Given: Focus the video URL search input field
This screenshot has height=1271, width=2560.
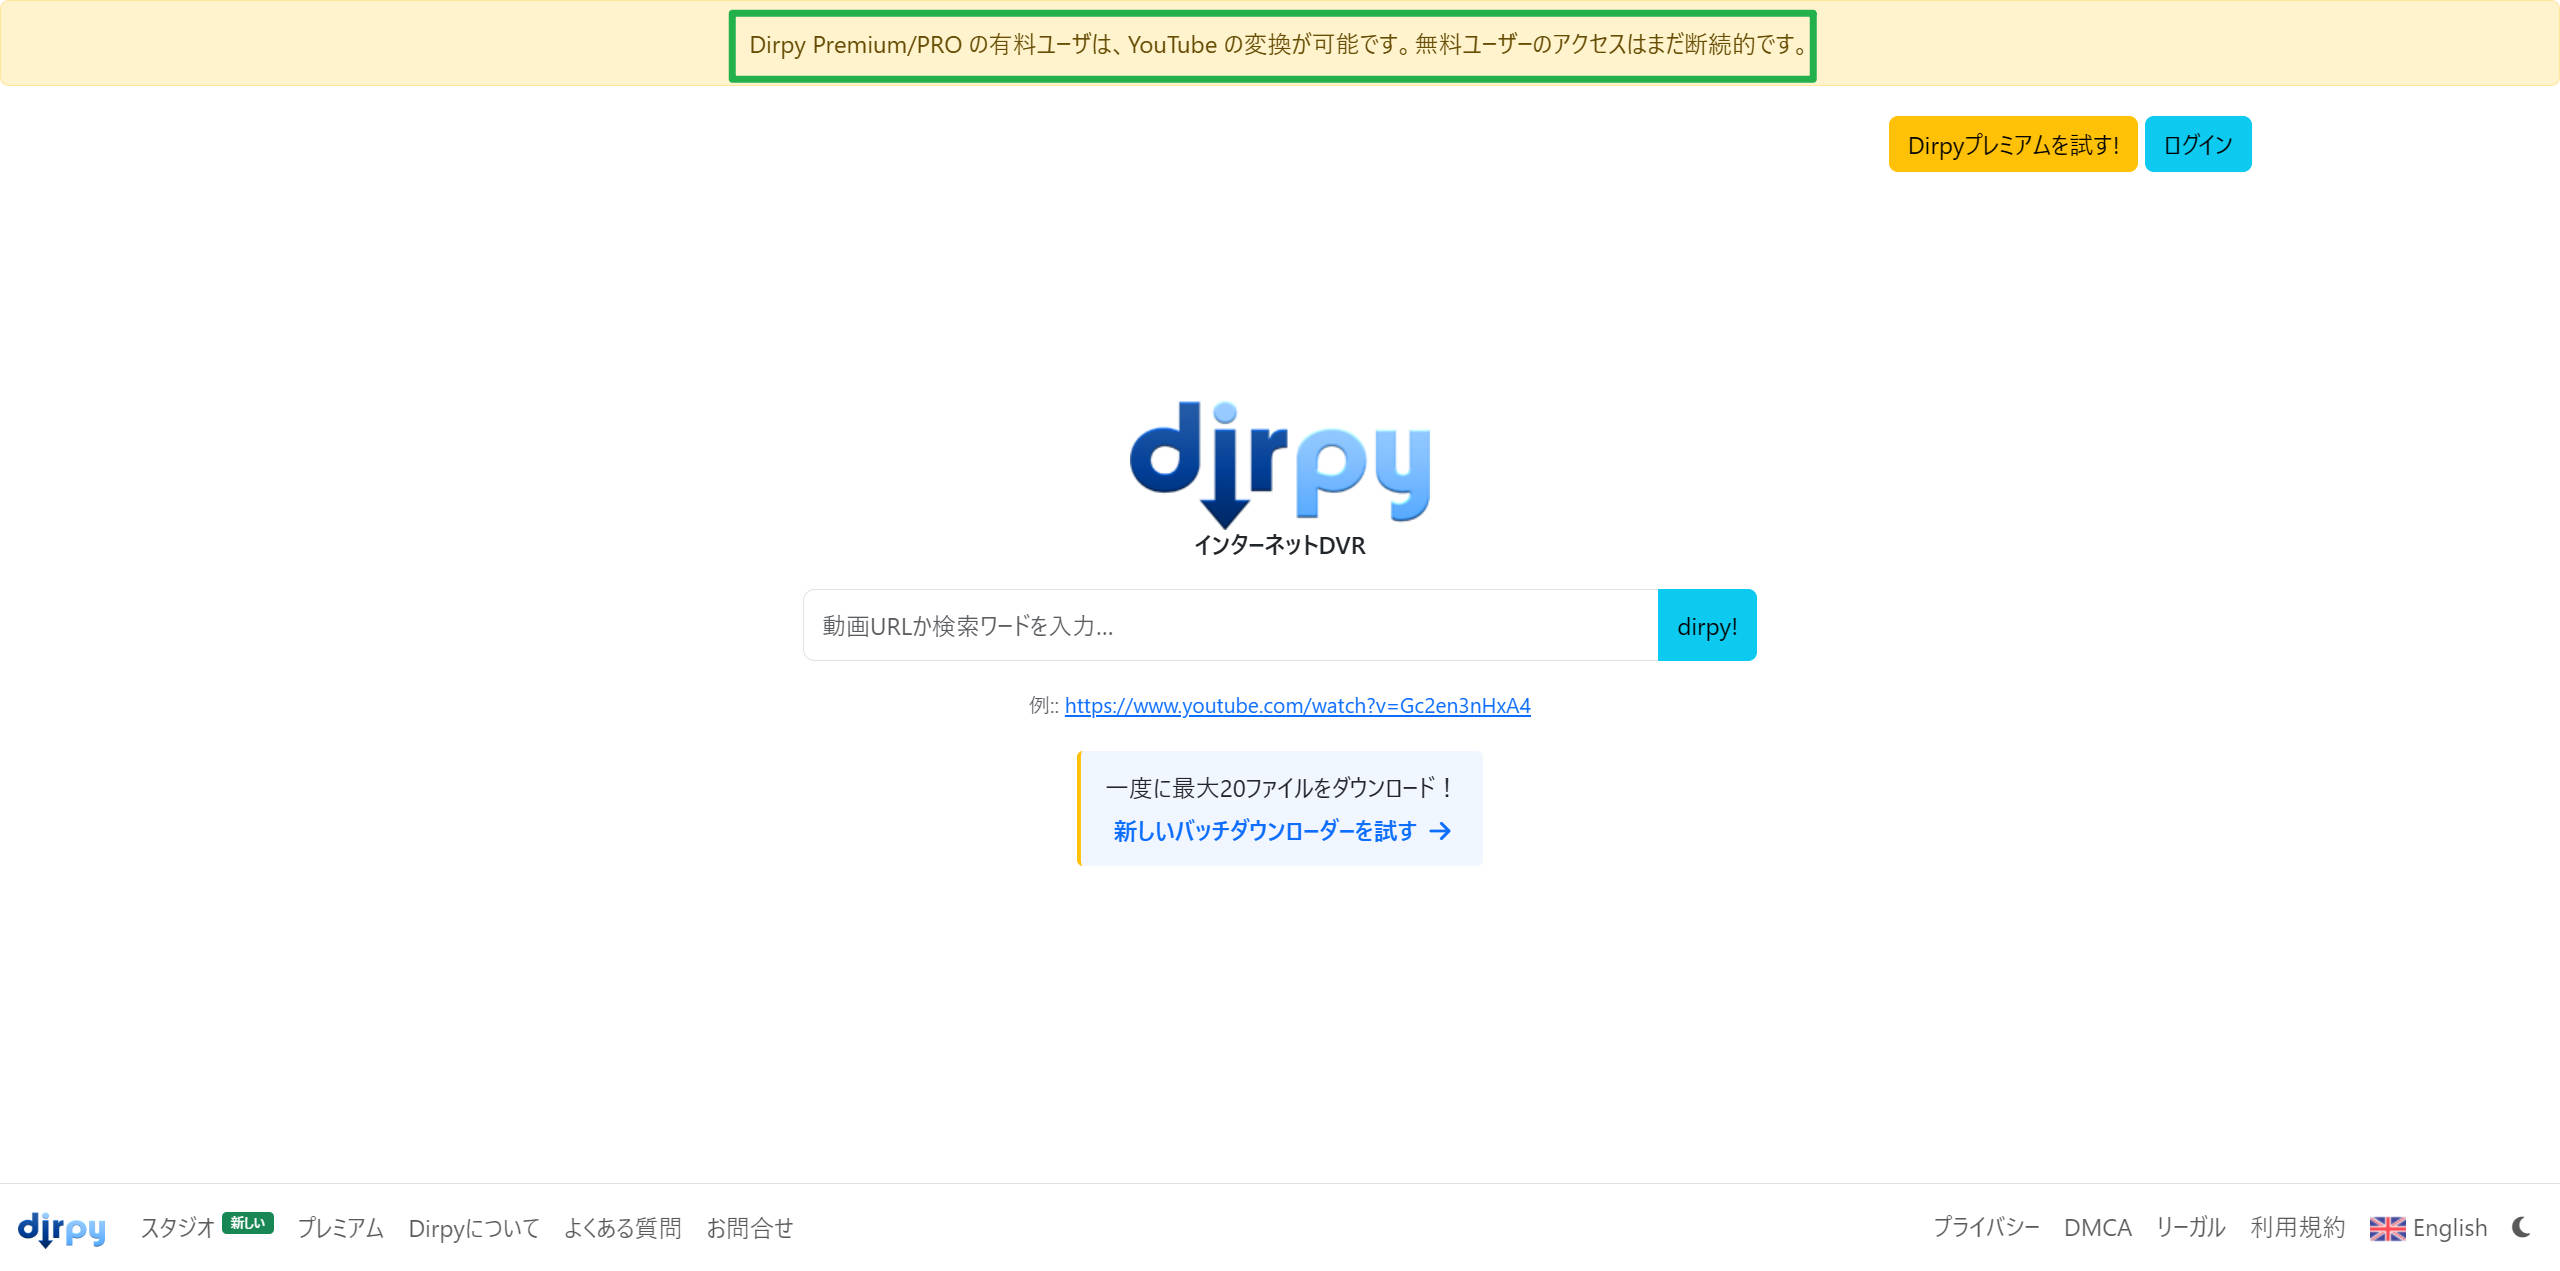Looking at the screenshot, I should [x=1230, y=625].
